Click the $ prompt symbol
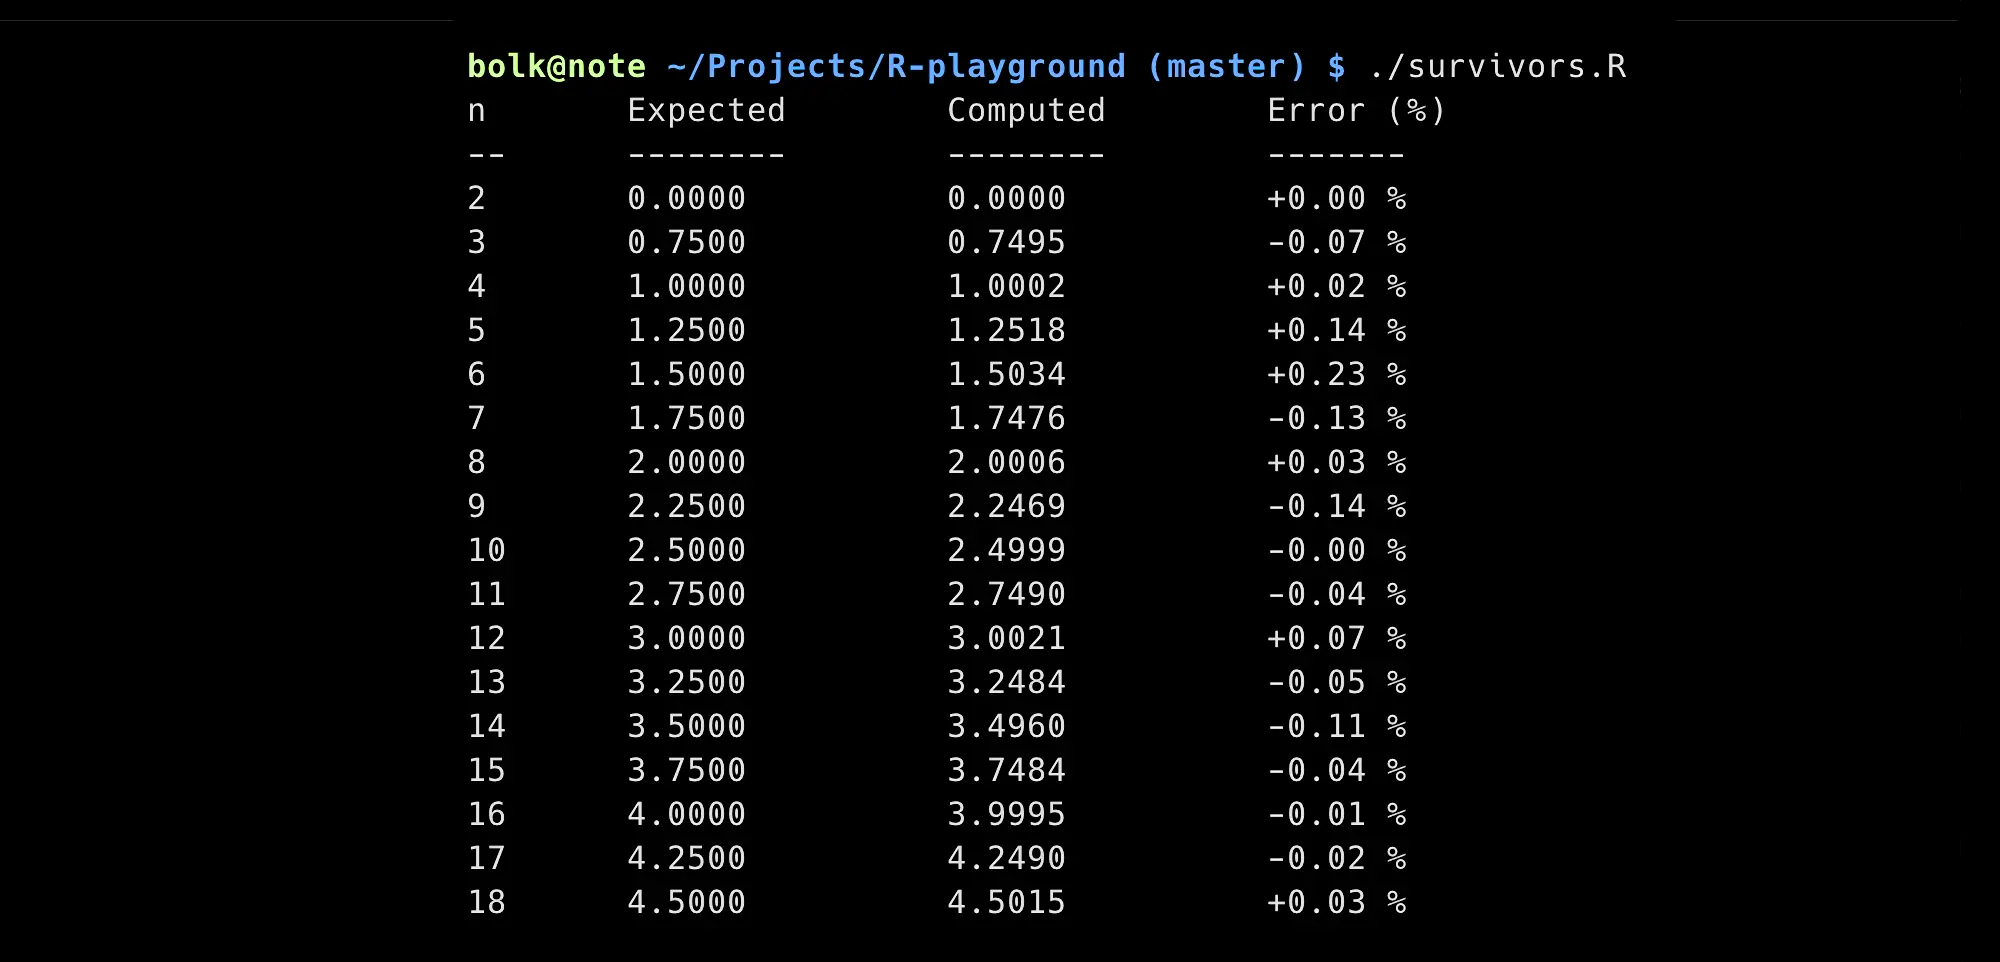The width and height of the screenshot is (2000, 962). click(x=1336, y=67)
